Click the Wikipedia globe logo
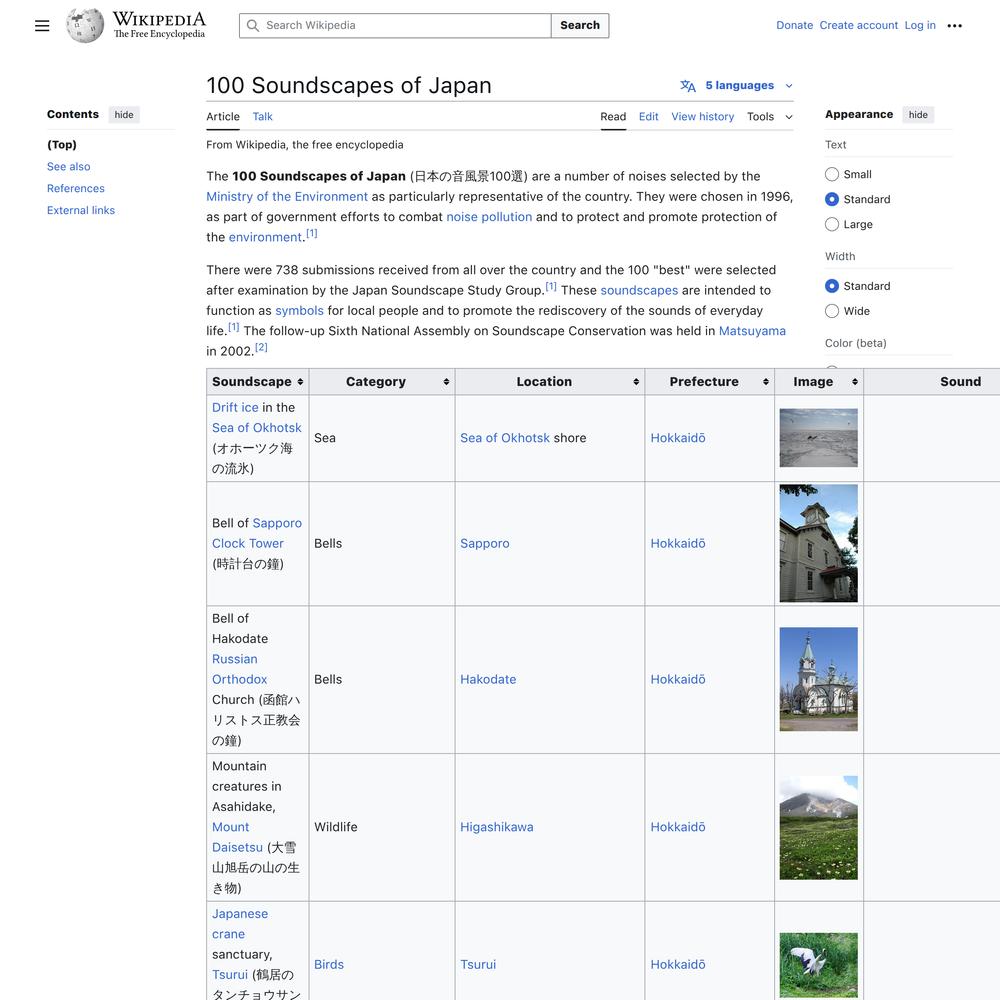Screen dimensions: 1000x1000 click(85, 26)
